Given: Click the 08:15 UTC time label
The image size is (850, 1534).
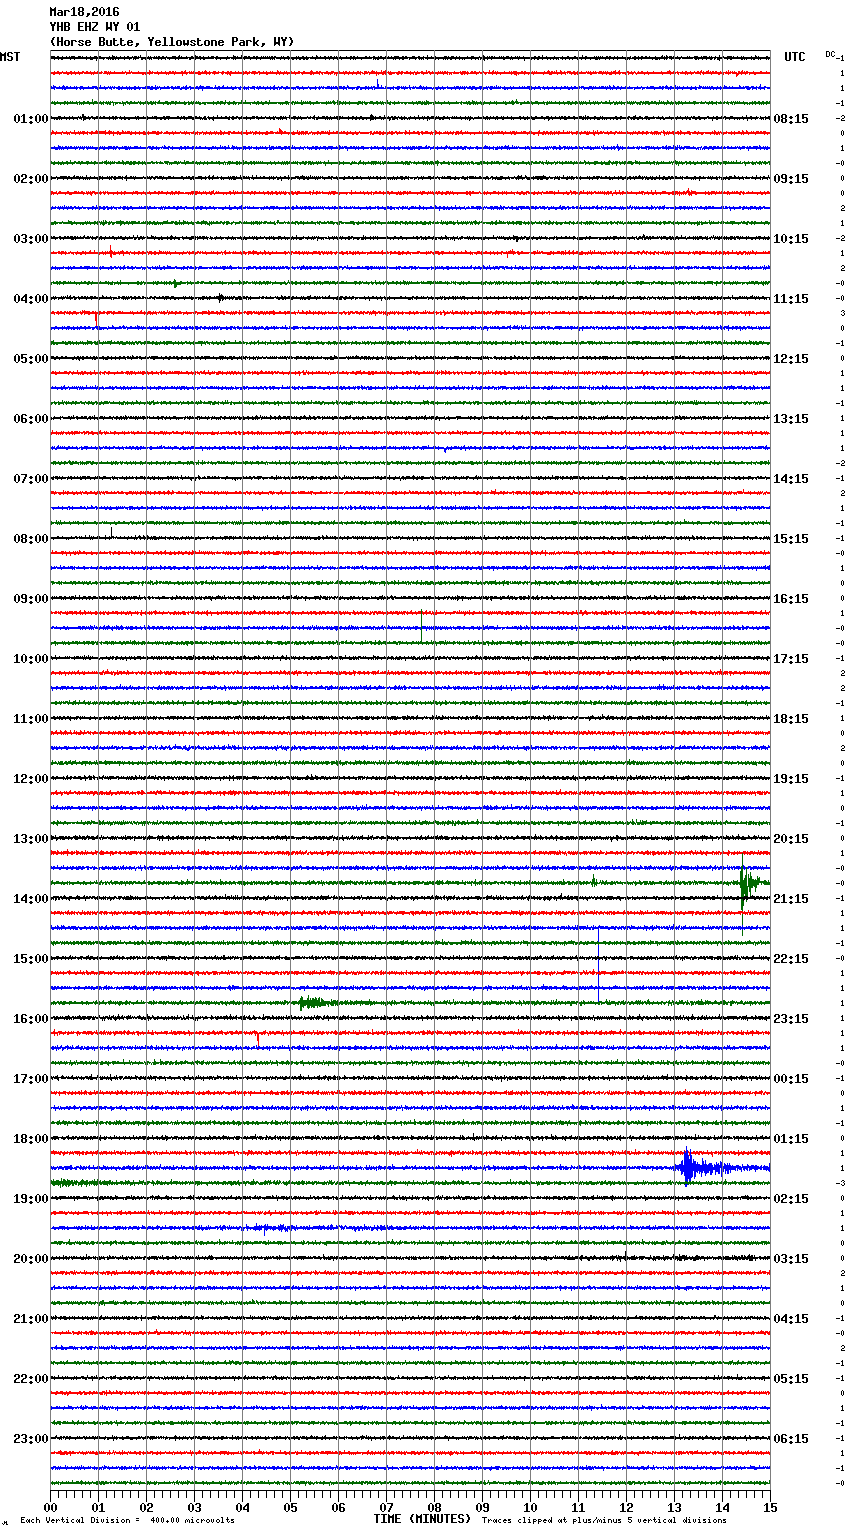Looking at the screenshot, I should click(791, 119).
